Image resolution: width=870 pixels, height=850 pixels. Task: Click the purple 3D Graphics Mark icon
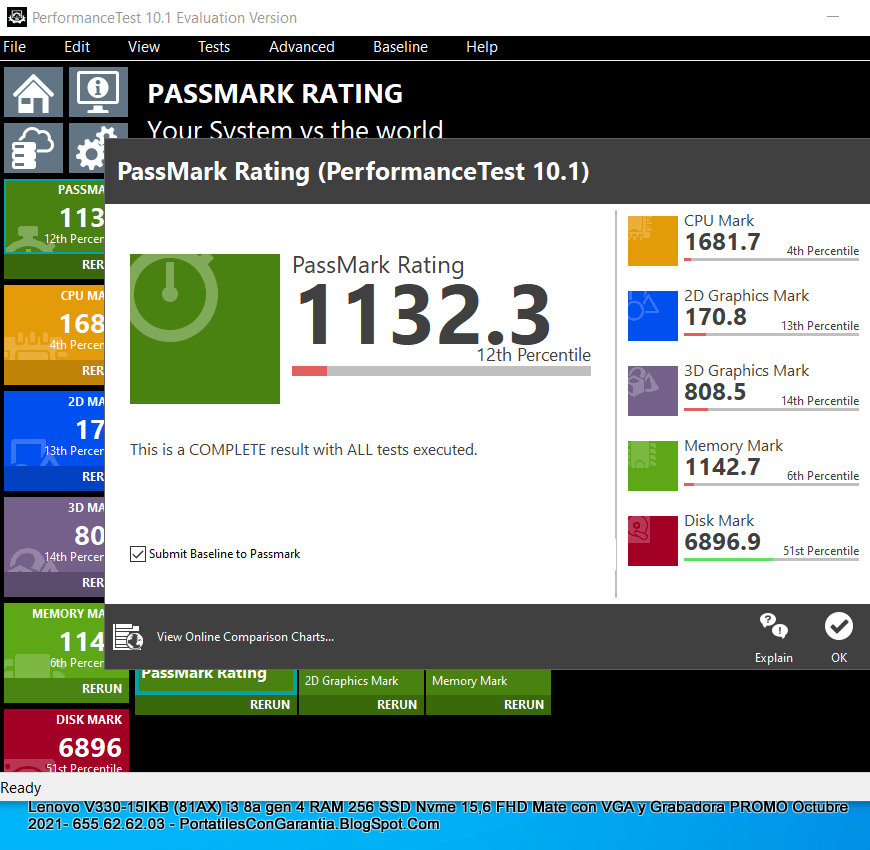pos(652,391)
